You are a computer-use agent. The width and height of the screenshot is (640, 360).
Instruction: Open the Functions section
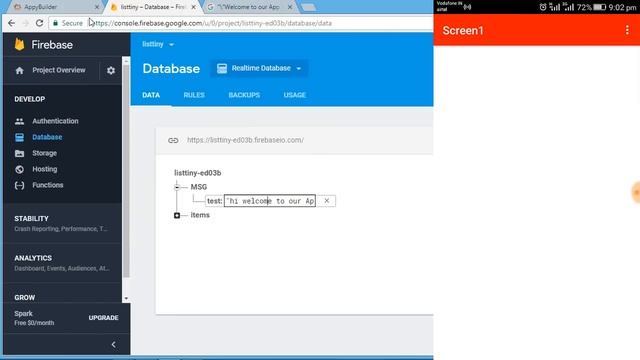coord(48,185)
